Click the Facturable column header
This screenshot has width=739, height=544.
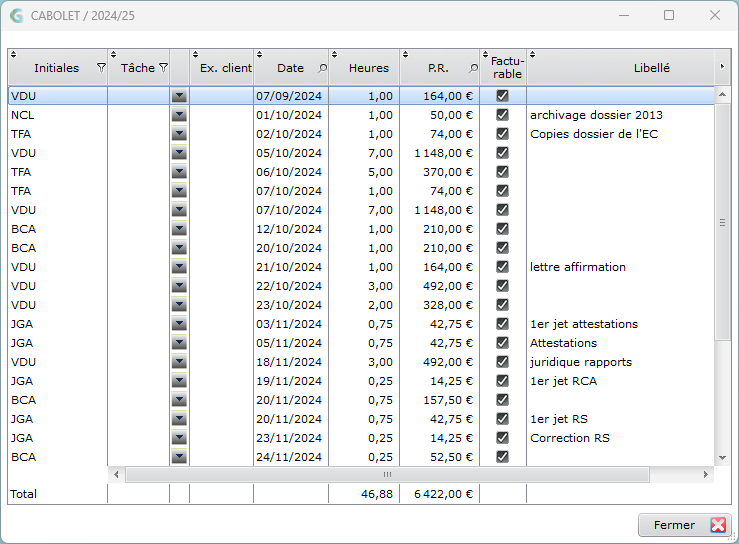[503, 68]
